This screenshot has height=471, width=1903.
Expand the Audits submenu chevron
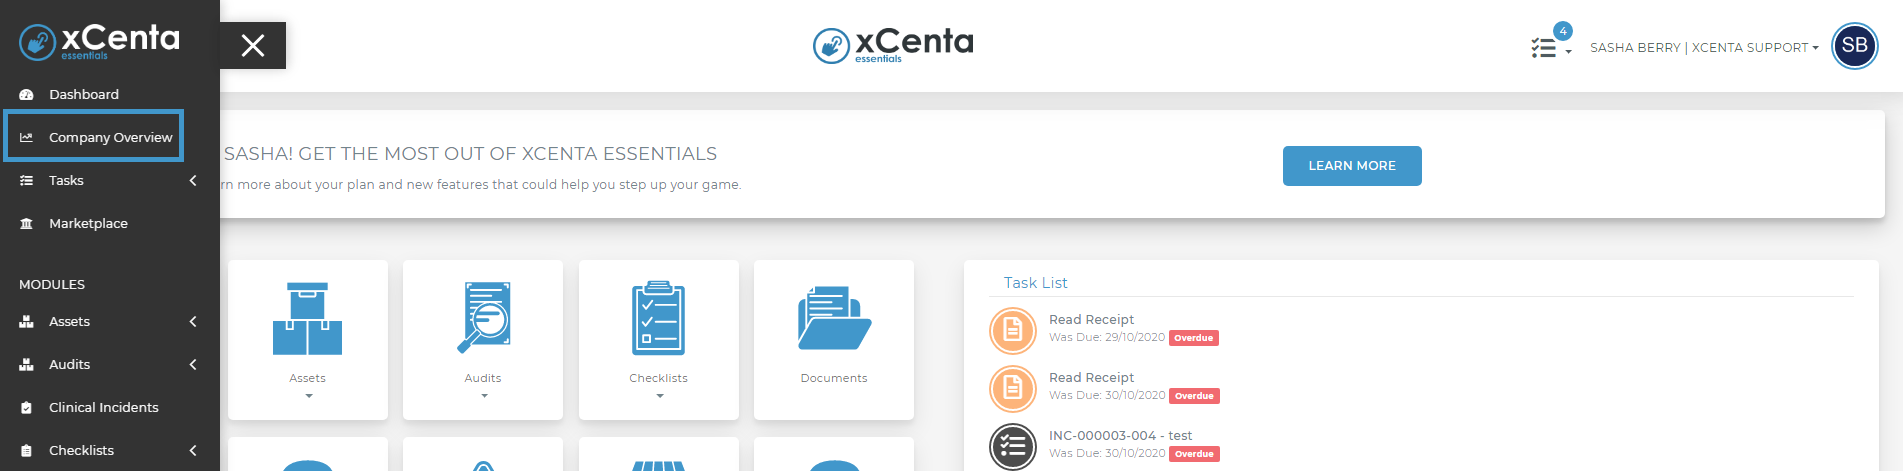click(x=193, y=364)
